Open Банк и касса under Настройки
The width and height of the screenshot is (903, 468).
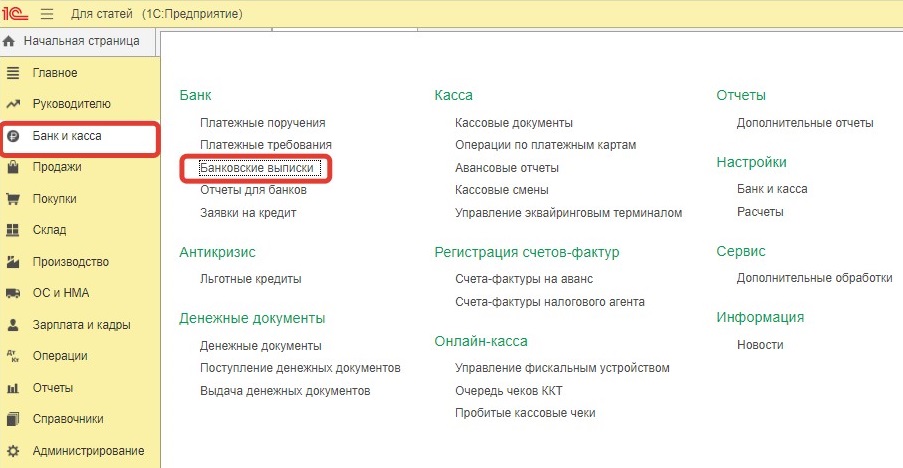click(772, 189)
